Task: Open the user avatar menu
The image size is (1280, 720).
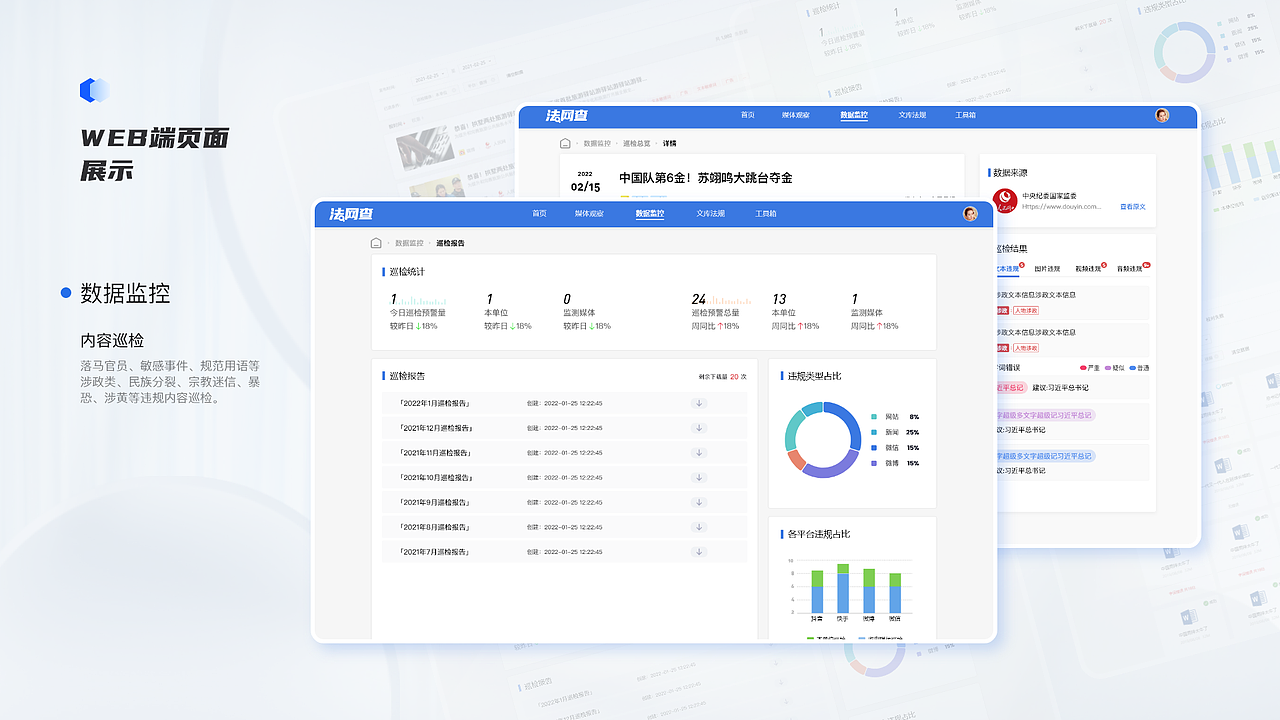Action: pos(969,213)
